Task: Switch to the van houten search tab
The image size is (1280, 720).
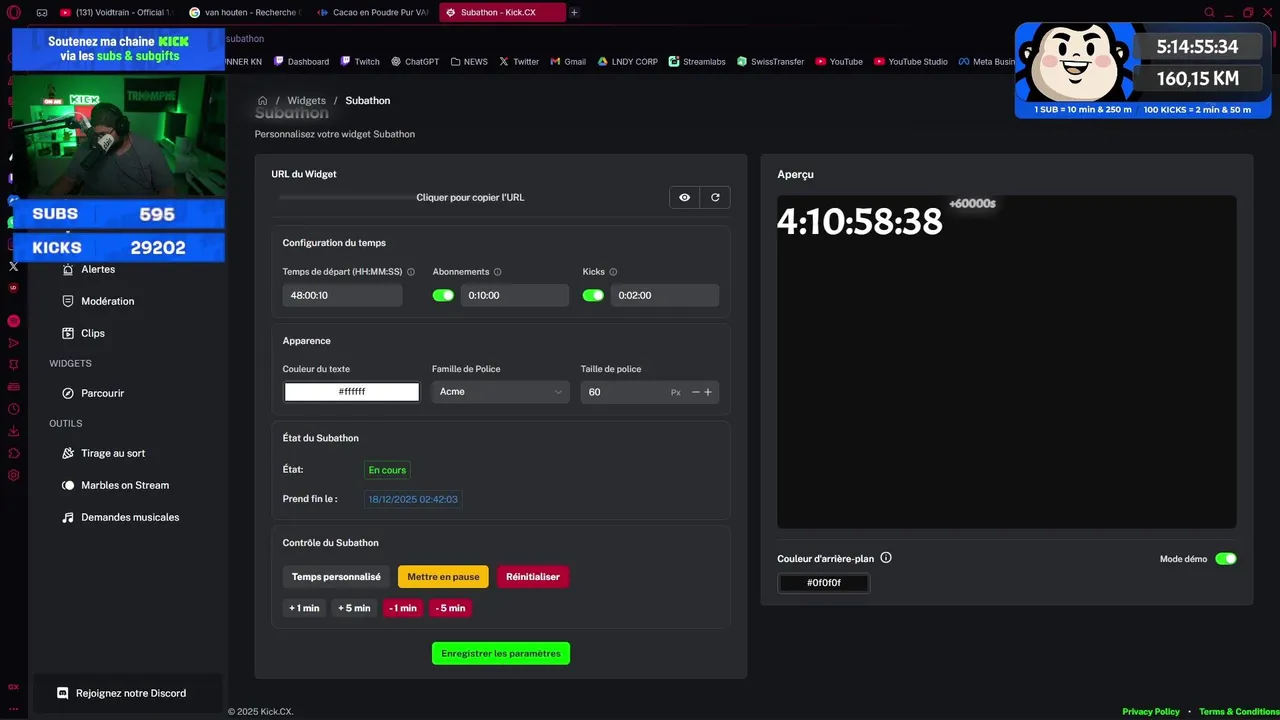Action: pyautogui.click(x=245, y=13)
